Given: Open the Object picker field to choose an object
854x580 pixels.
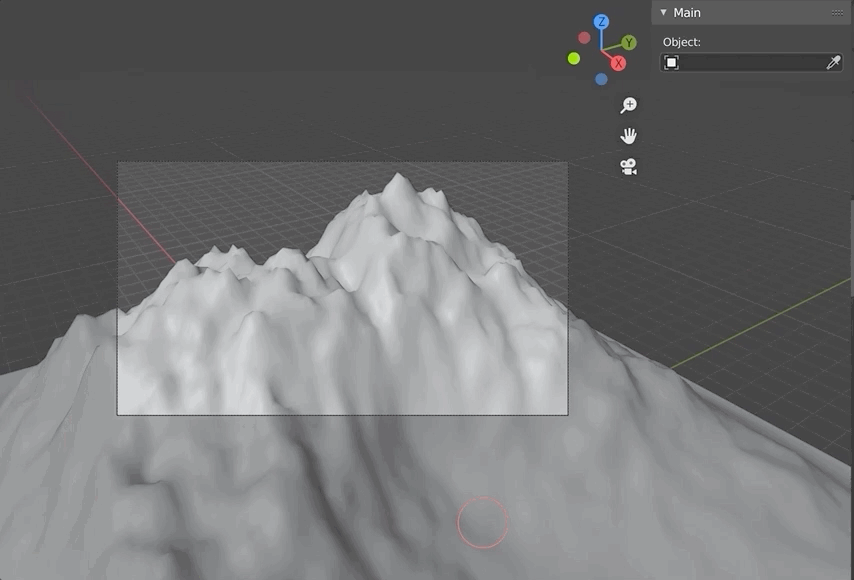Looking at the screenshot, I should pyautogui.click(x=749, y=62).
